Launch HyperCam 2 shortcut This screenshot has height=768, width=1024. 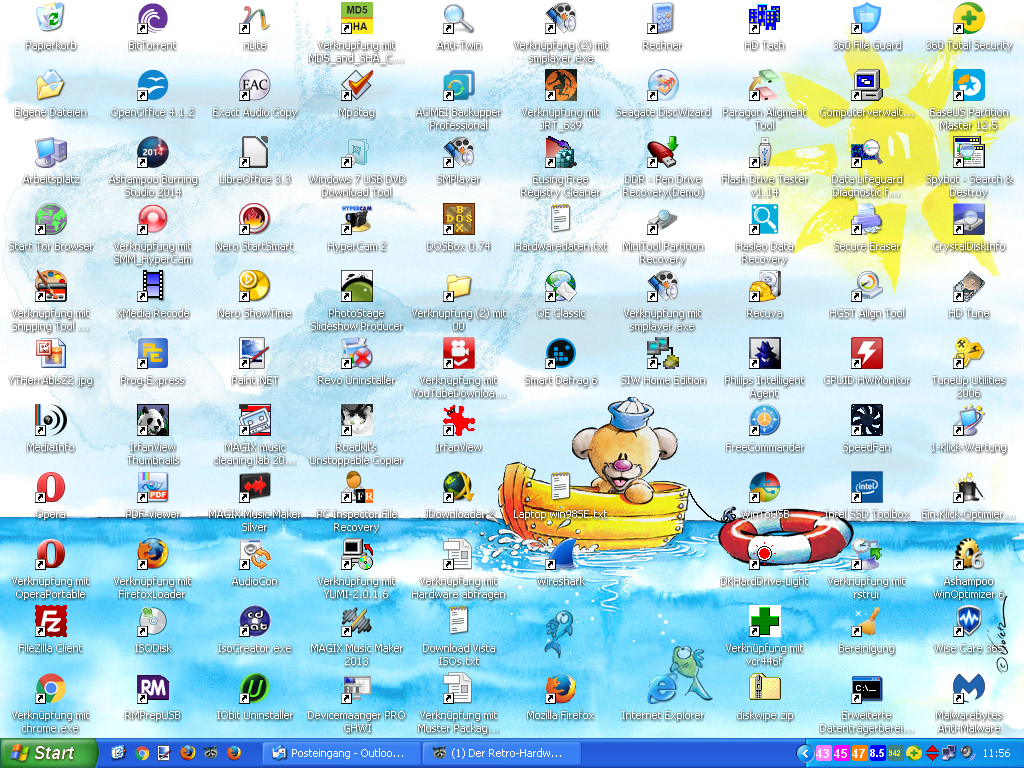pyautogui.click(x=357, y=219)
